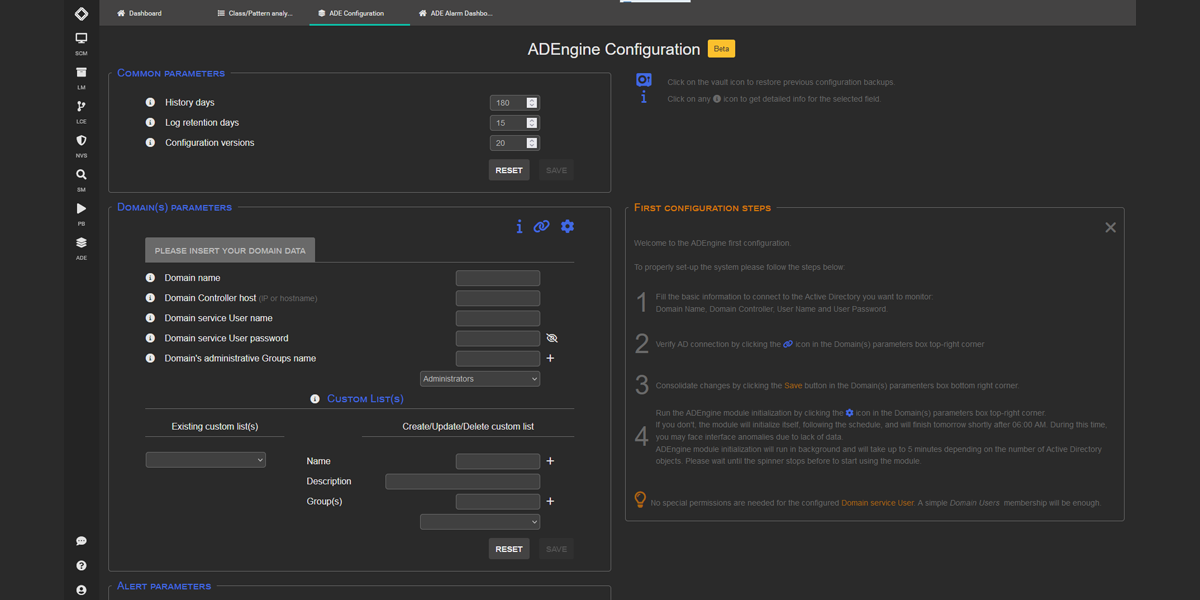Adjust the Configuration versions stepper arrows
The height and width of the screenshot is (600, 1200).
point(532,143)
